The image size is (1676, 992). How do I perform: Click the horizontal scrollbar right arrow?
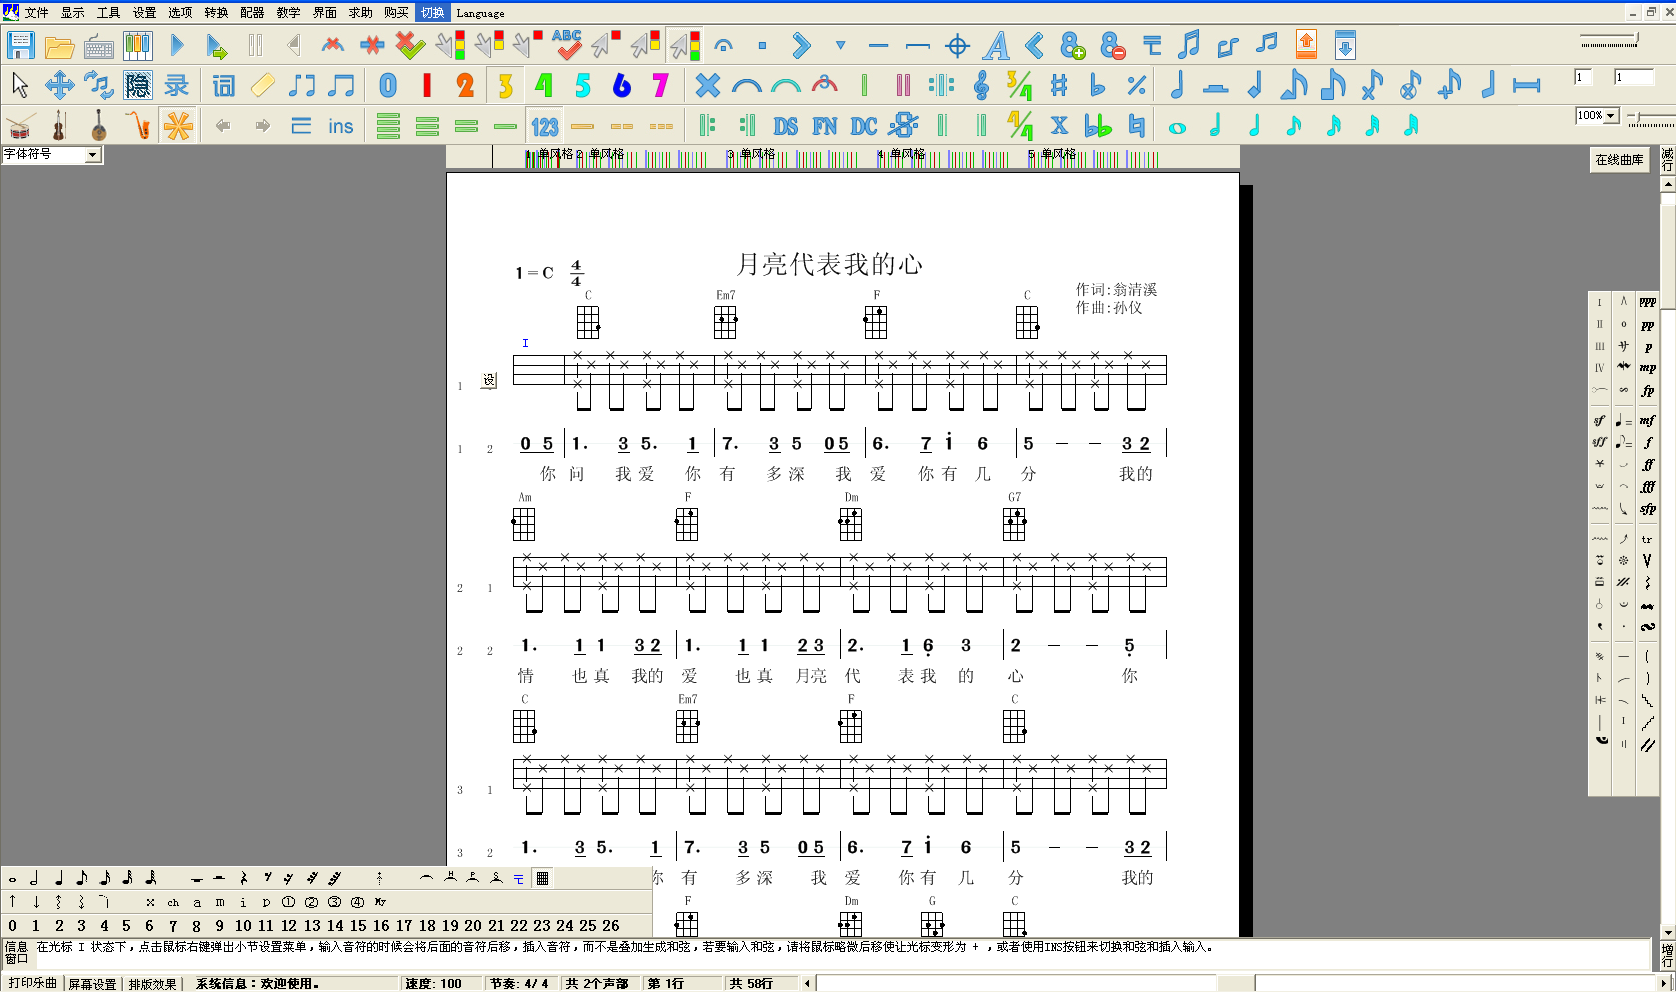pyautogui.click(x=1664, y=984)
